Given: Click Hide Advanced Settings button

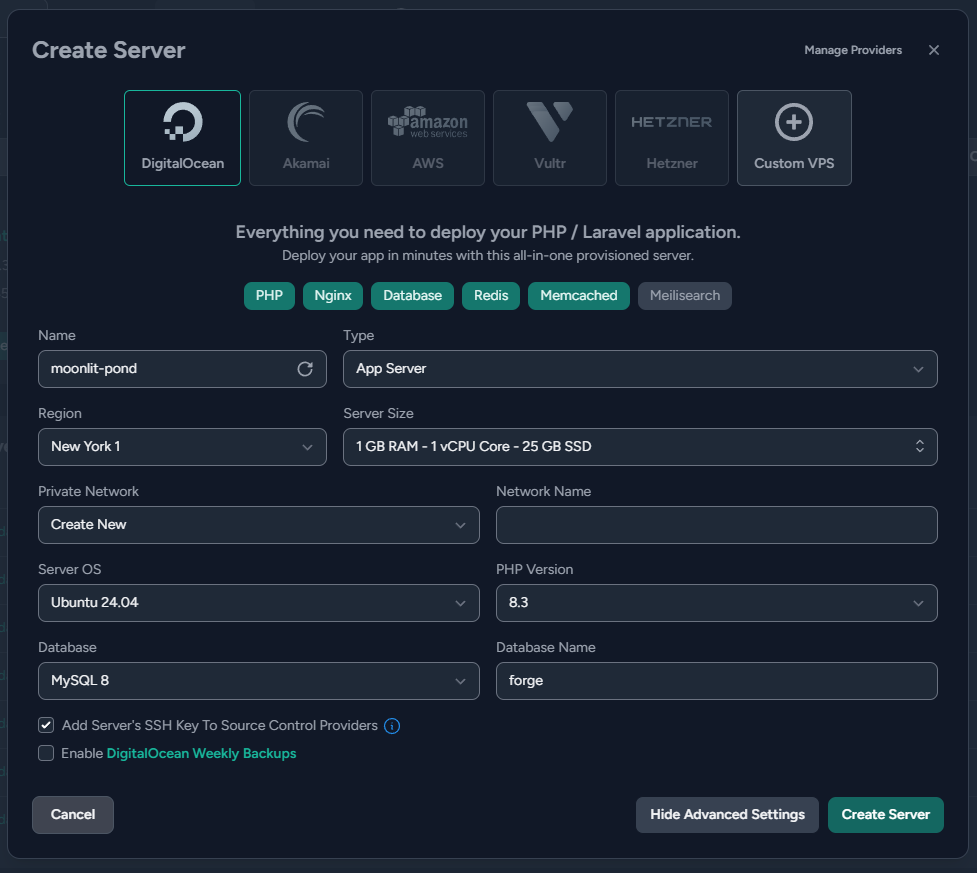Looking at the screenshot, I should [x=727, y=814].
